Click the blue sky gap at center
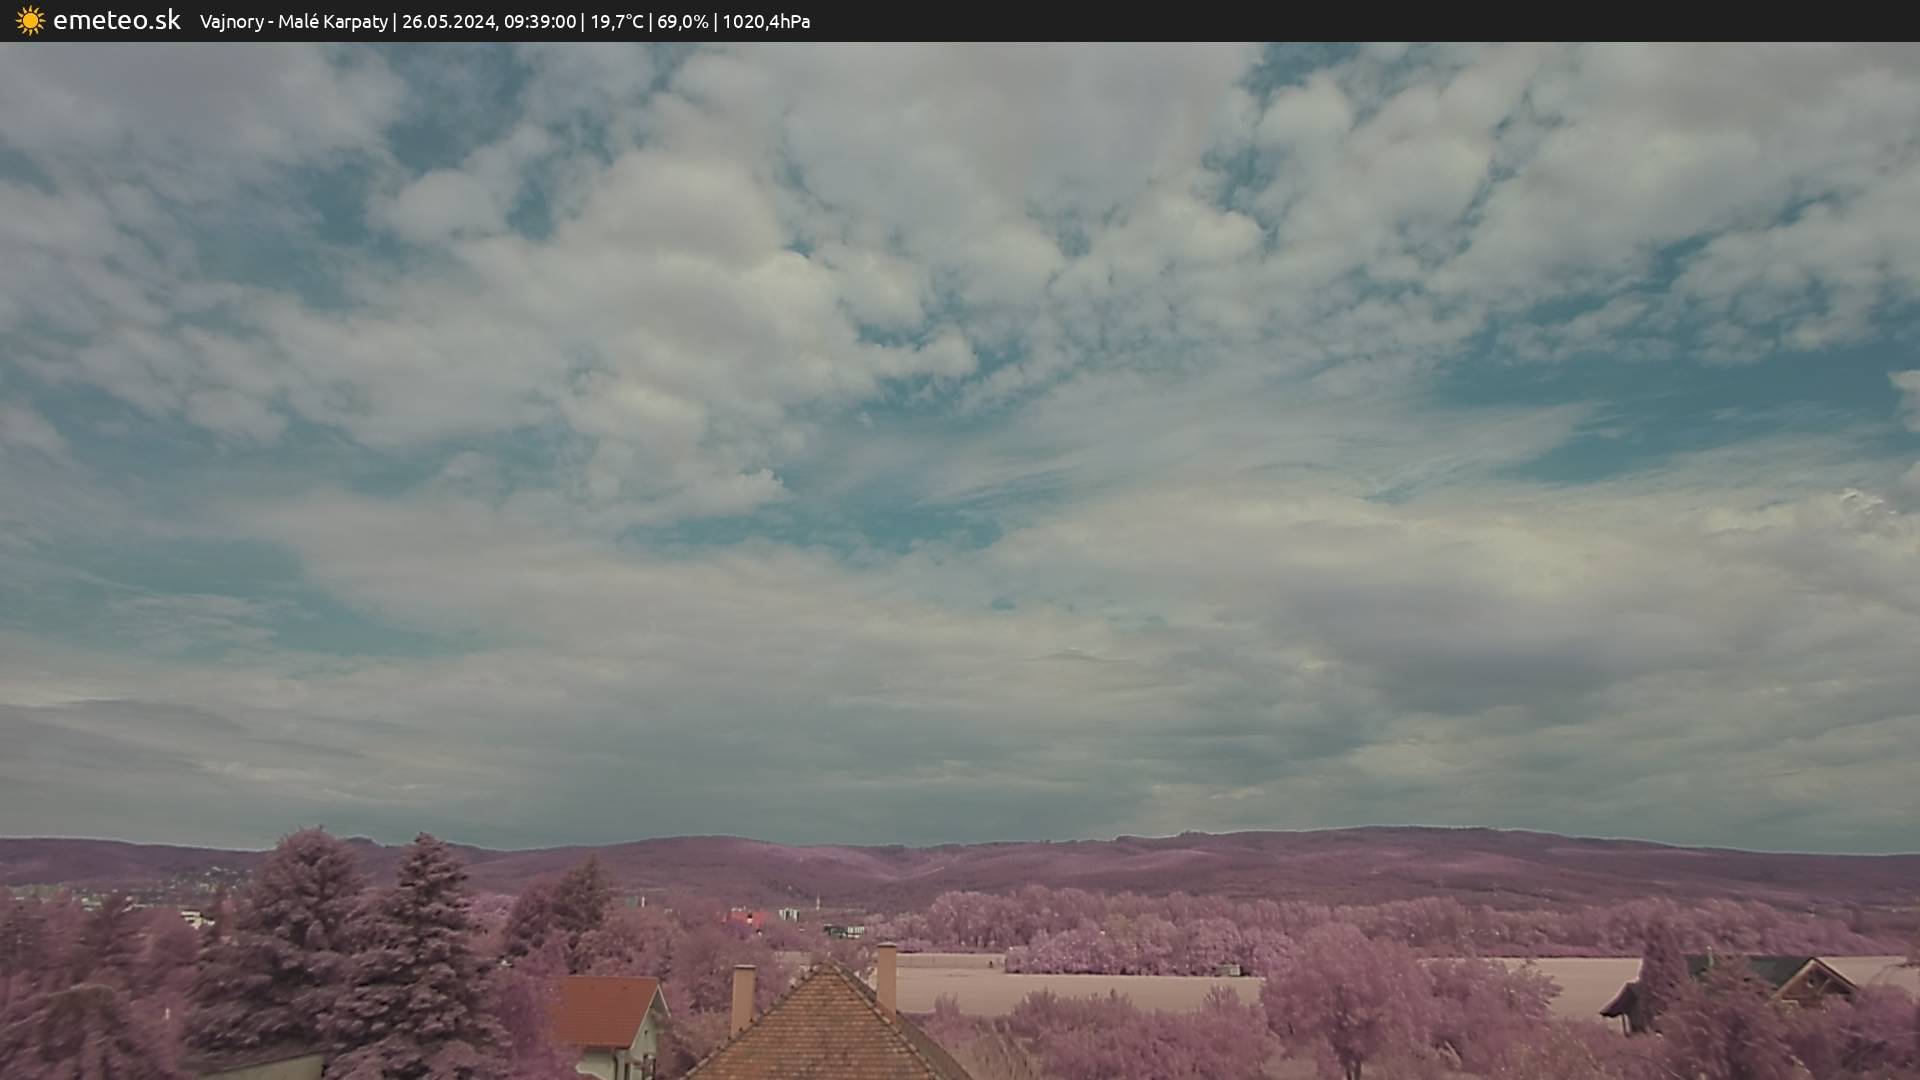This screenshot has height=1080, width=1920. 900,525
